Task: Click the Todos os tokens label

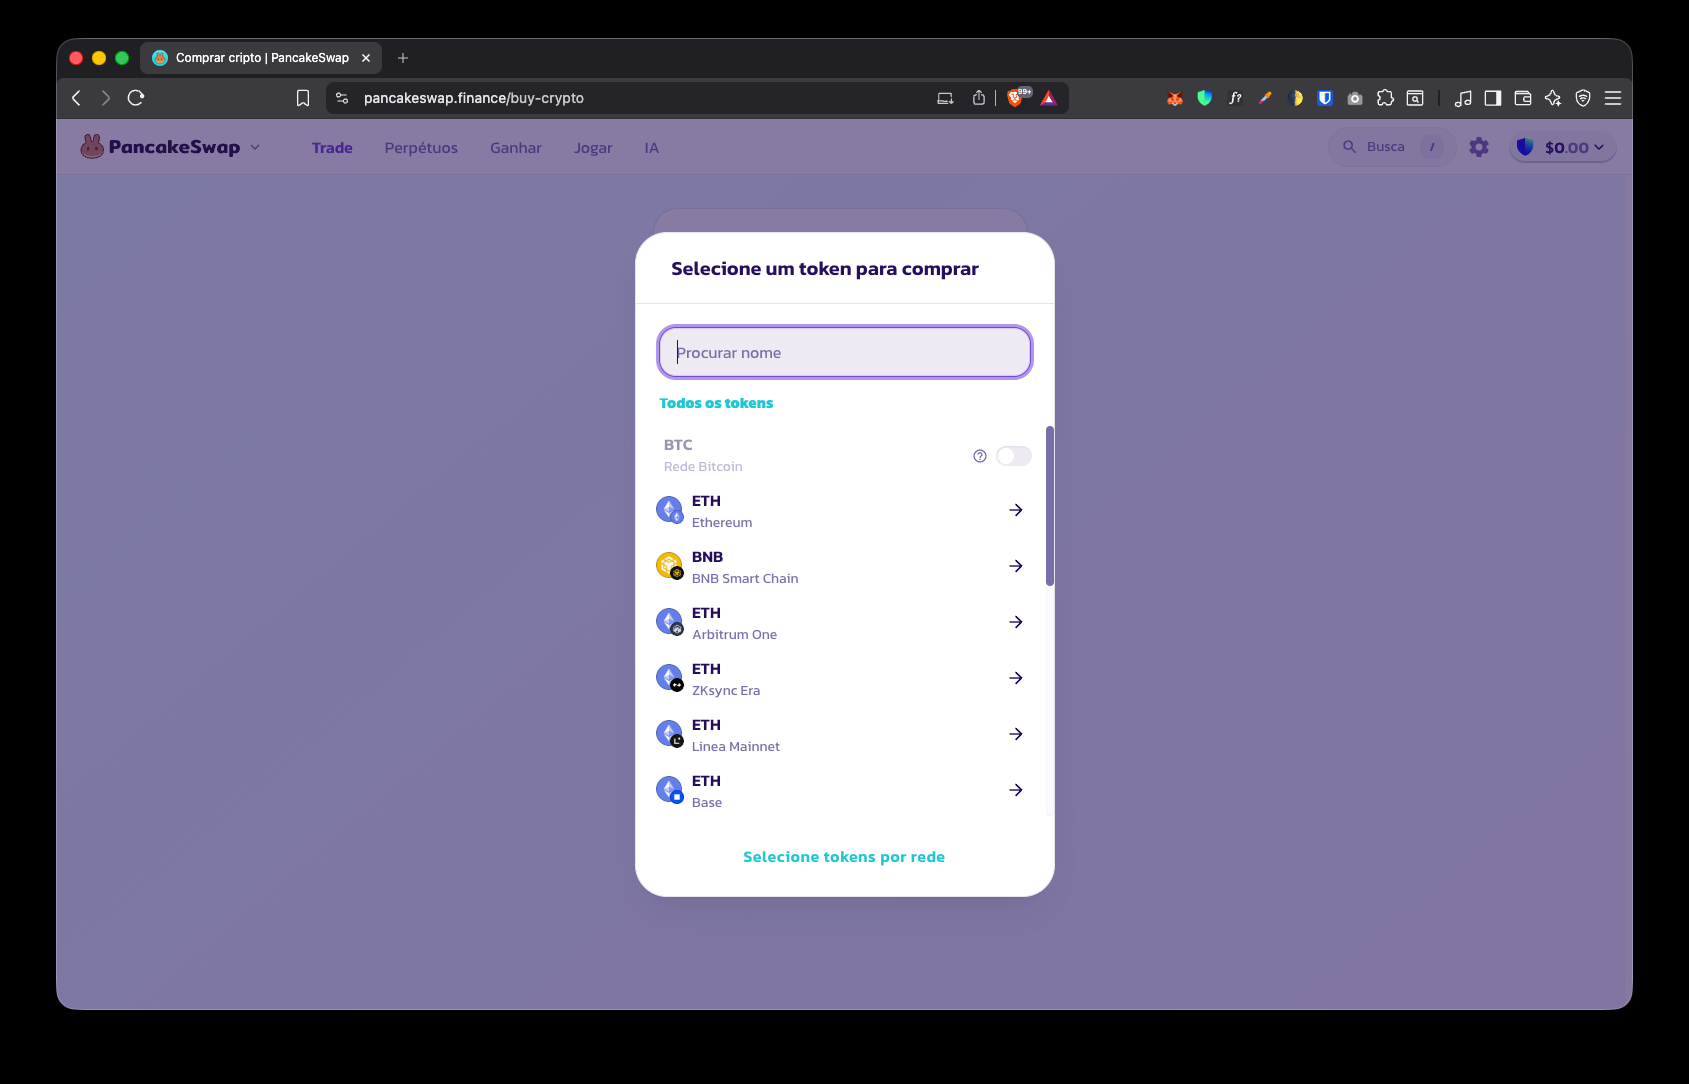Action: (716, 403)
